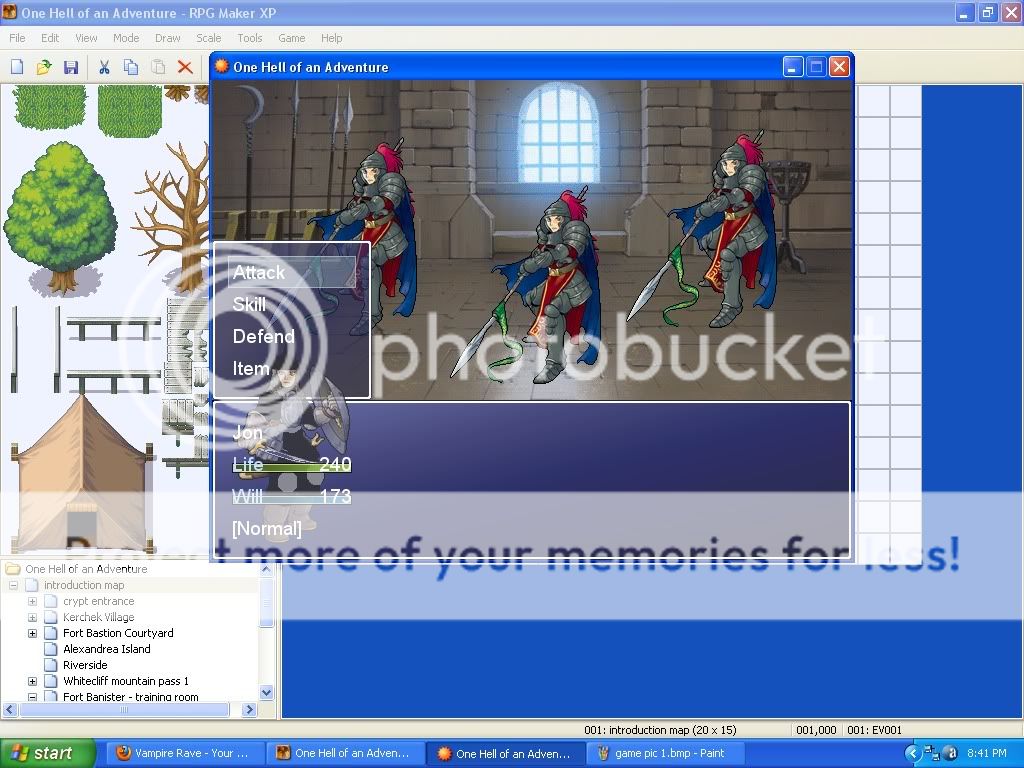Click the system clock showing 8:41 PM
The width and height of the screenshot is (1024, 768).
987,754
